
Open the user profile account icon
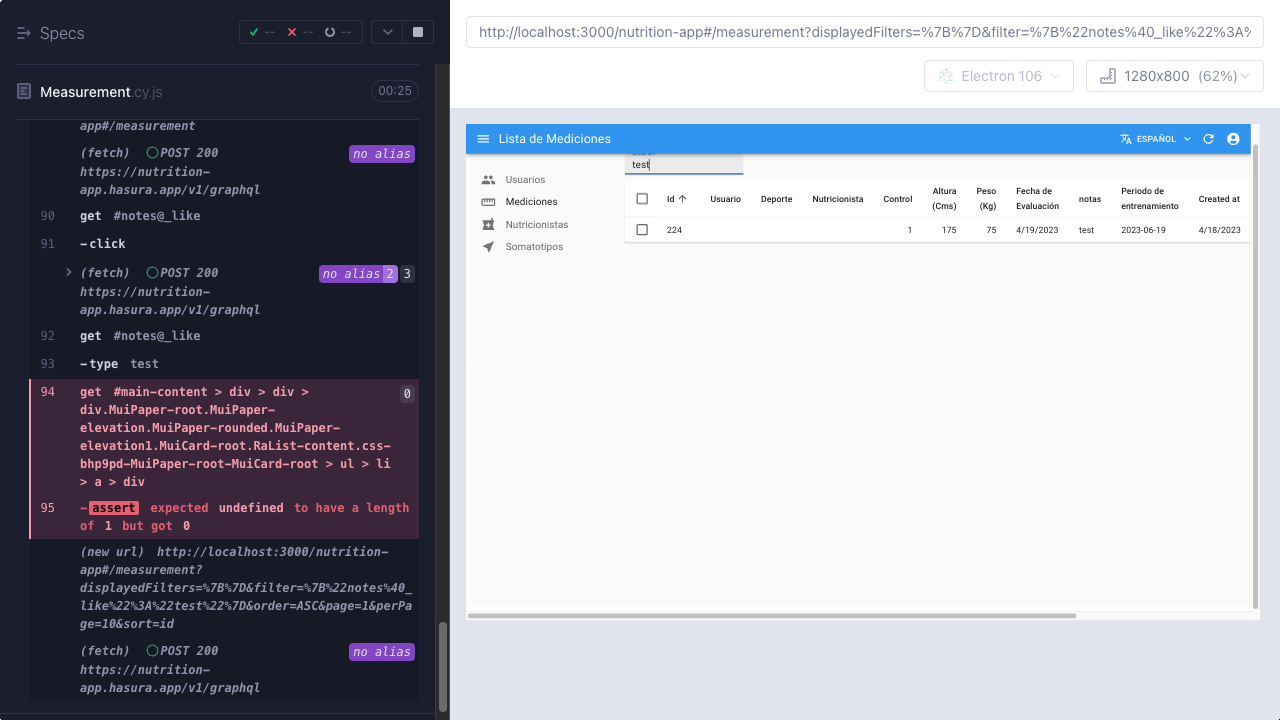coord(1233,139)
